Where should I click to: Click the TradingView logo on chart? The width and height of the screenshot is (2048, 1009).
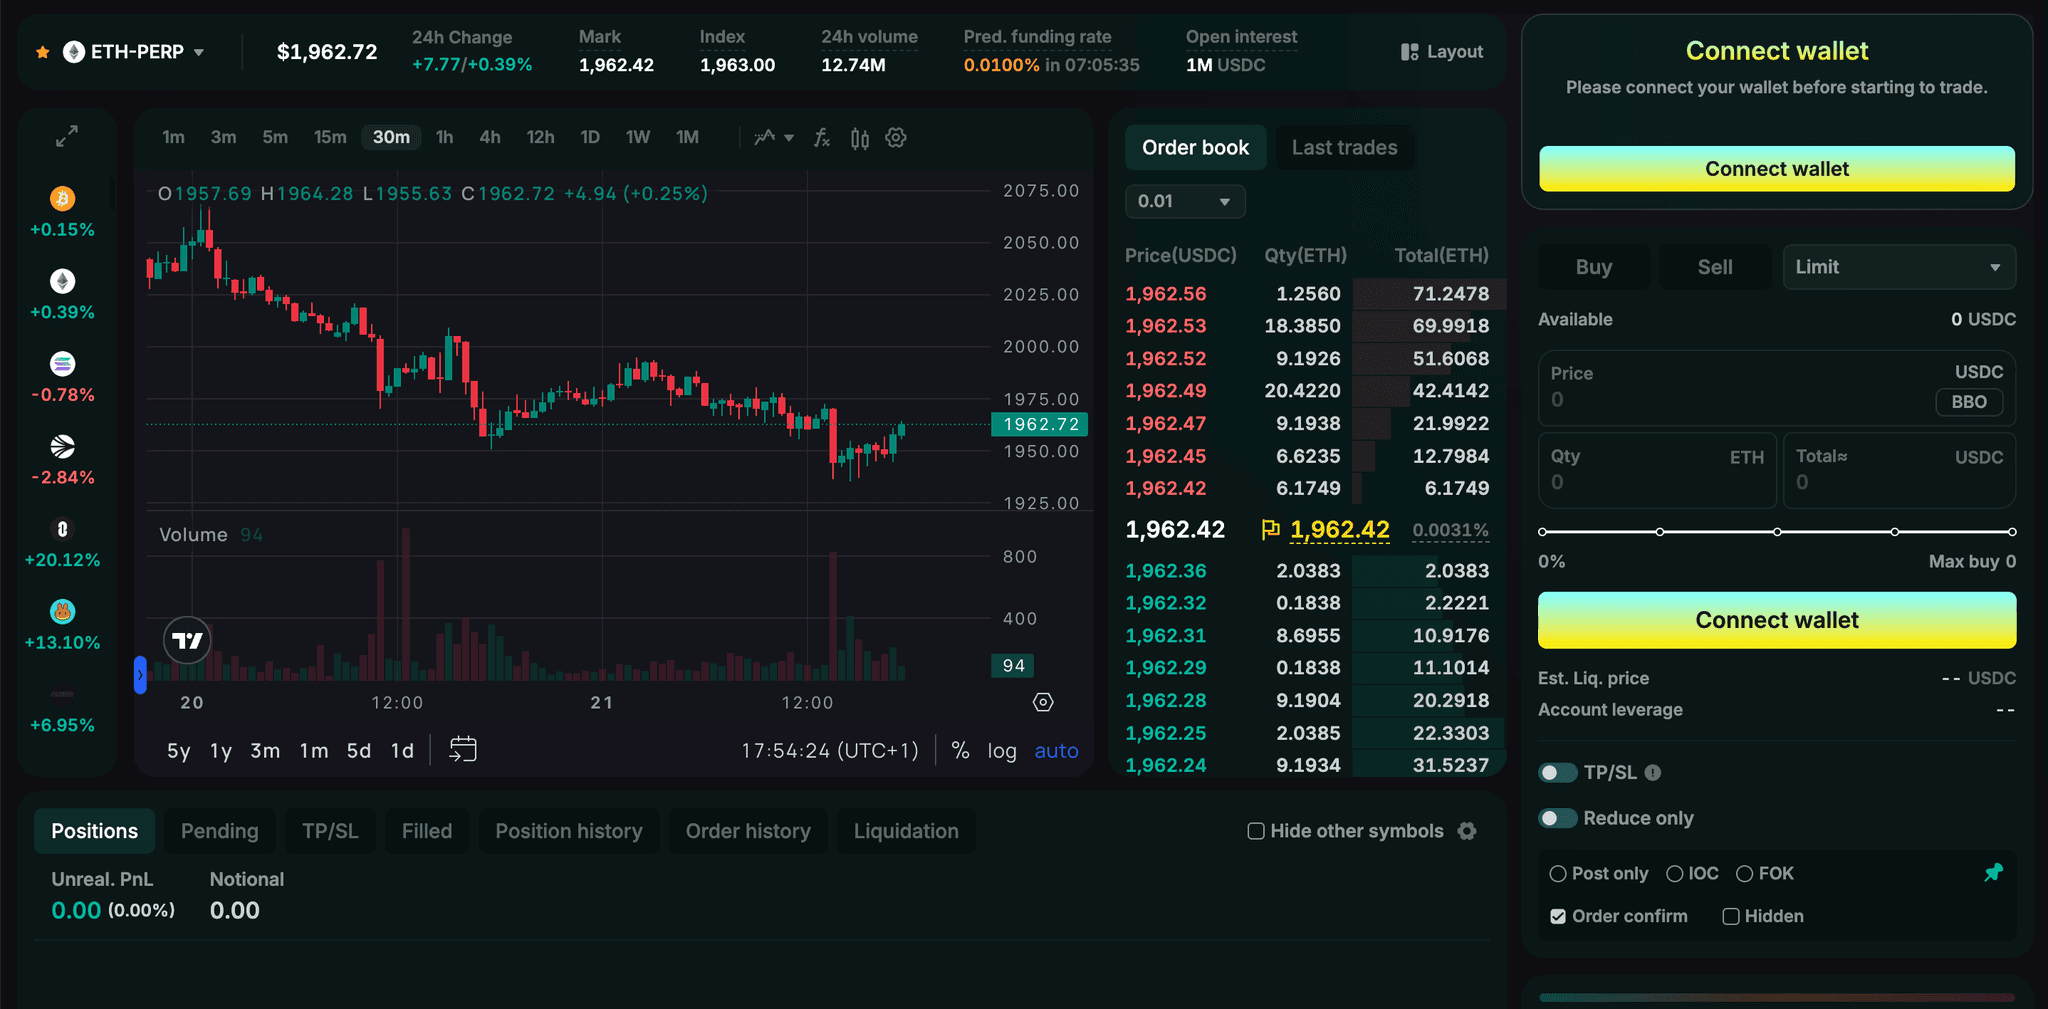click(187, 641)
